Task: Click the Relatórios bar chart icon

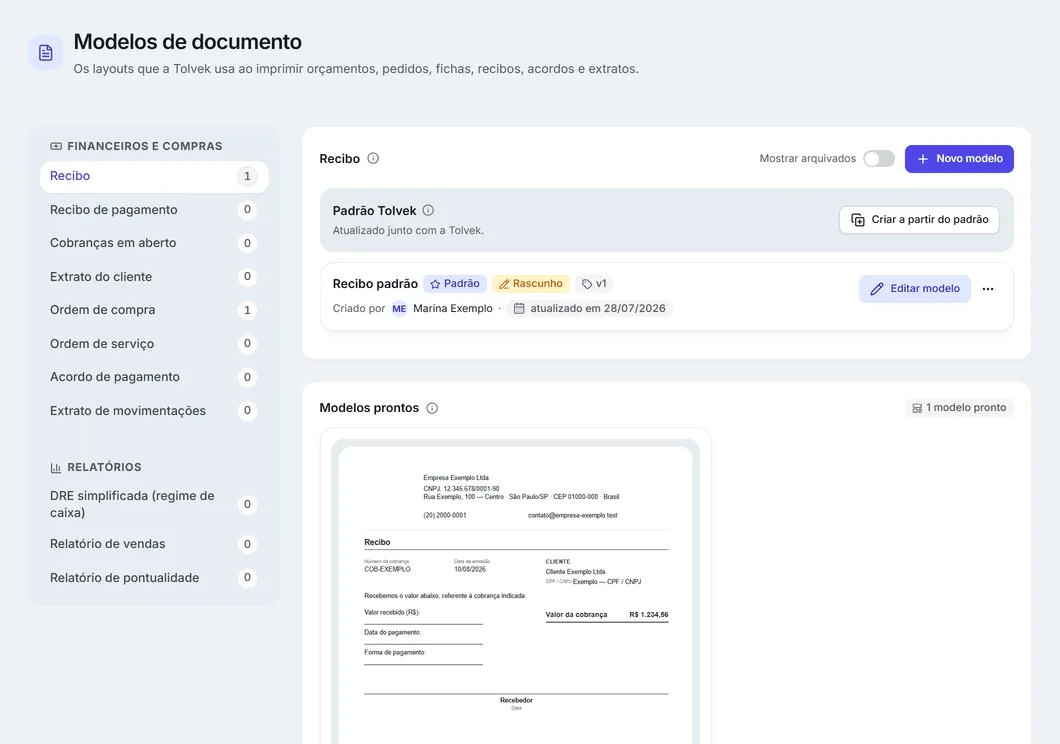Action: (x=56, y=468)
